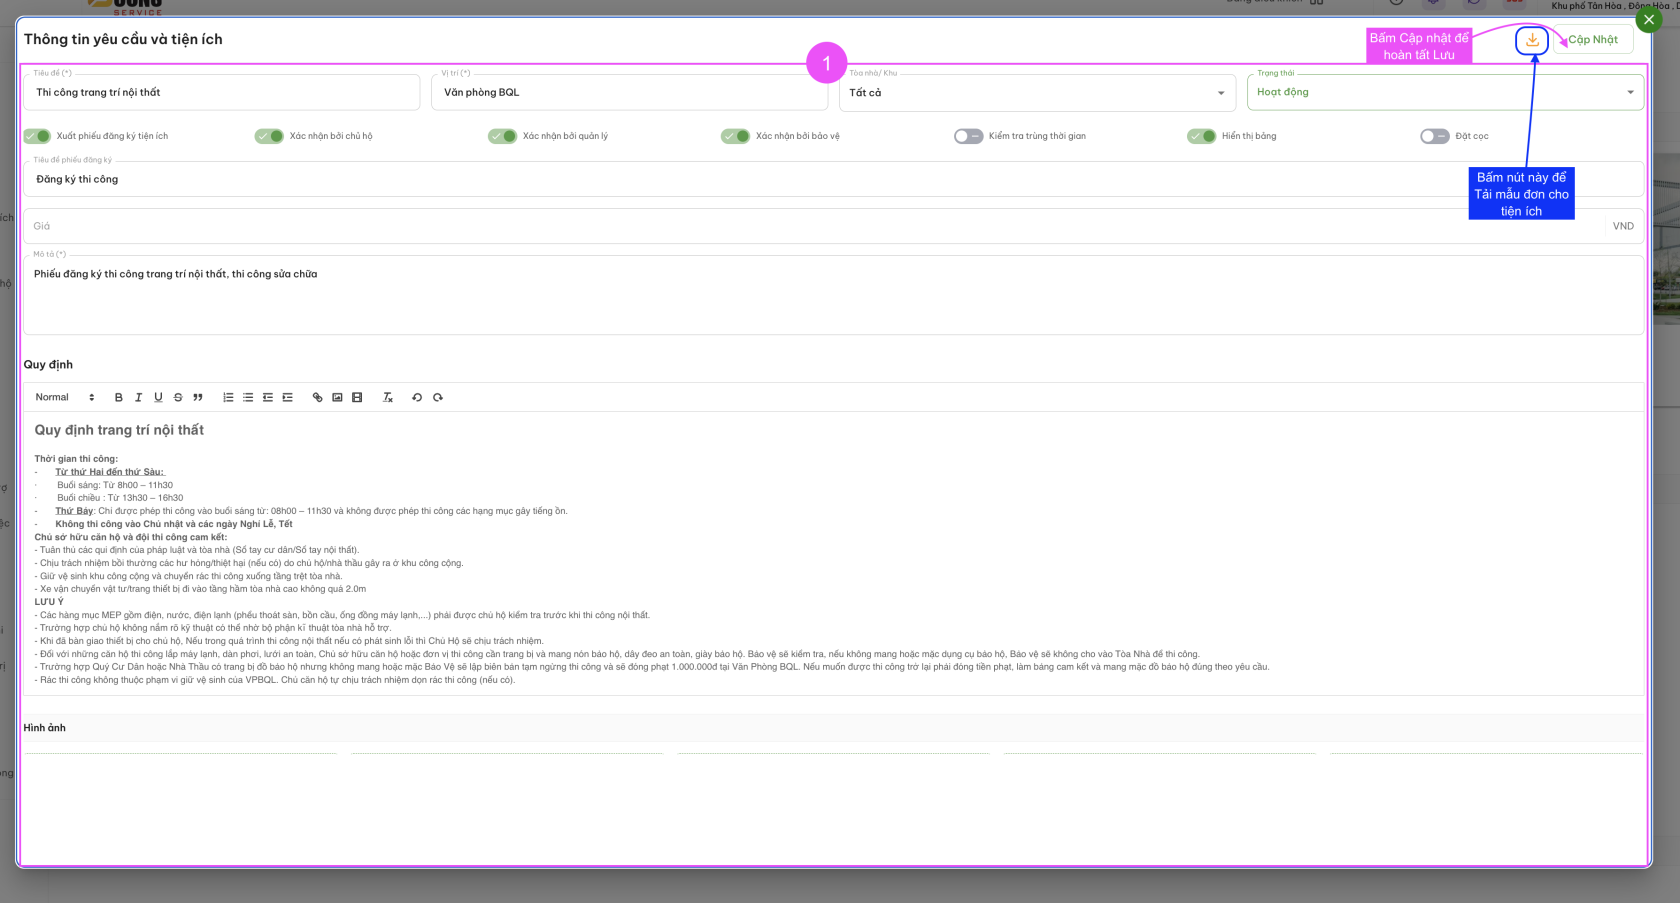Increase indent in editor toolbar
This screenshot has height=903, width=1680.
click(288, 398)
